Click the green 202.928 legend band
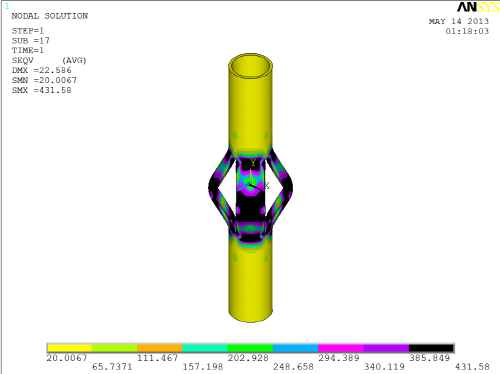Screen dimensions: 500x374 251,348
